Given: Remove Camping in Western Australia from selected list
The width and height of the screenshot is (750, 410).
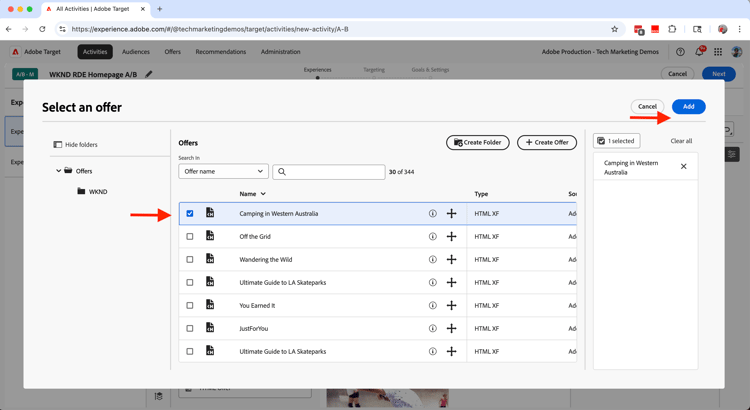Looking at the screenshot, I should (684, 167).
